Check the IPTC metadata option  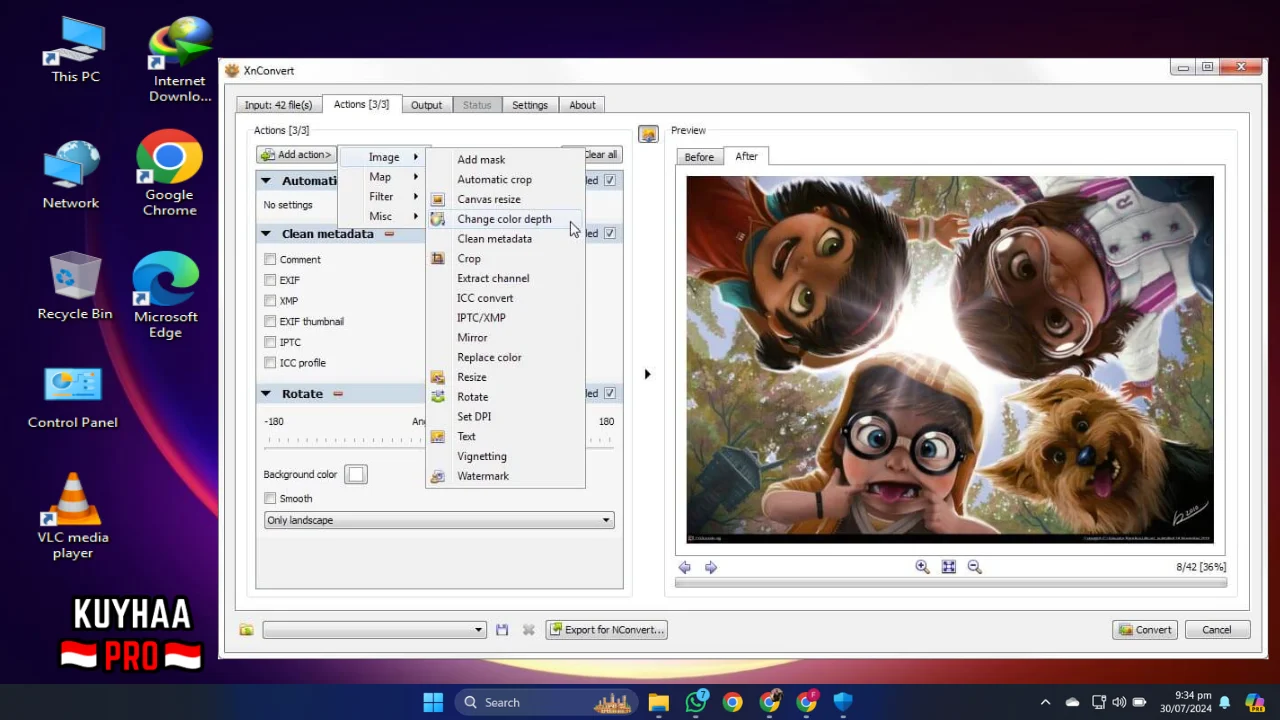click(270, 342)
